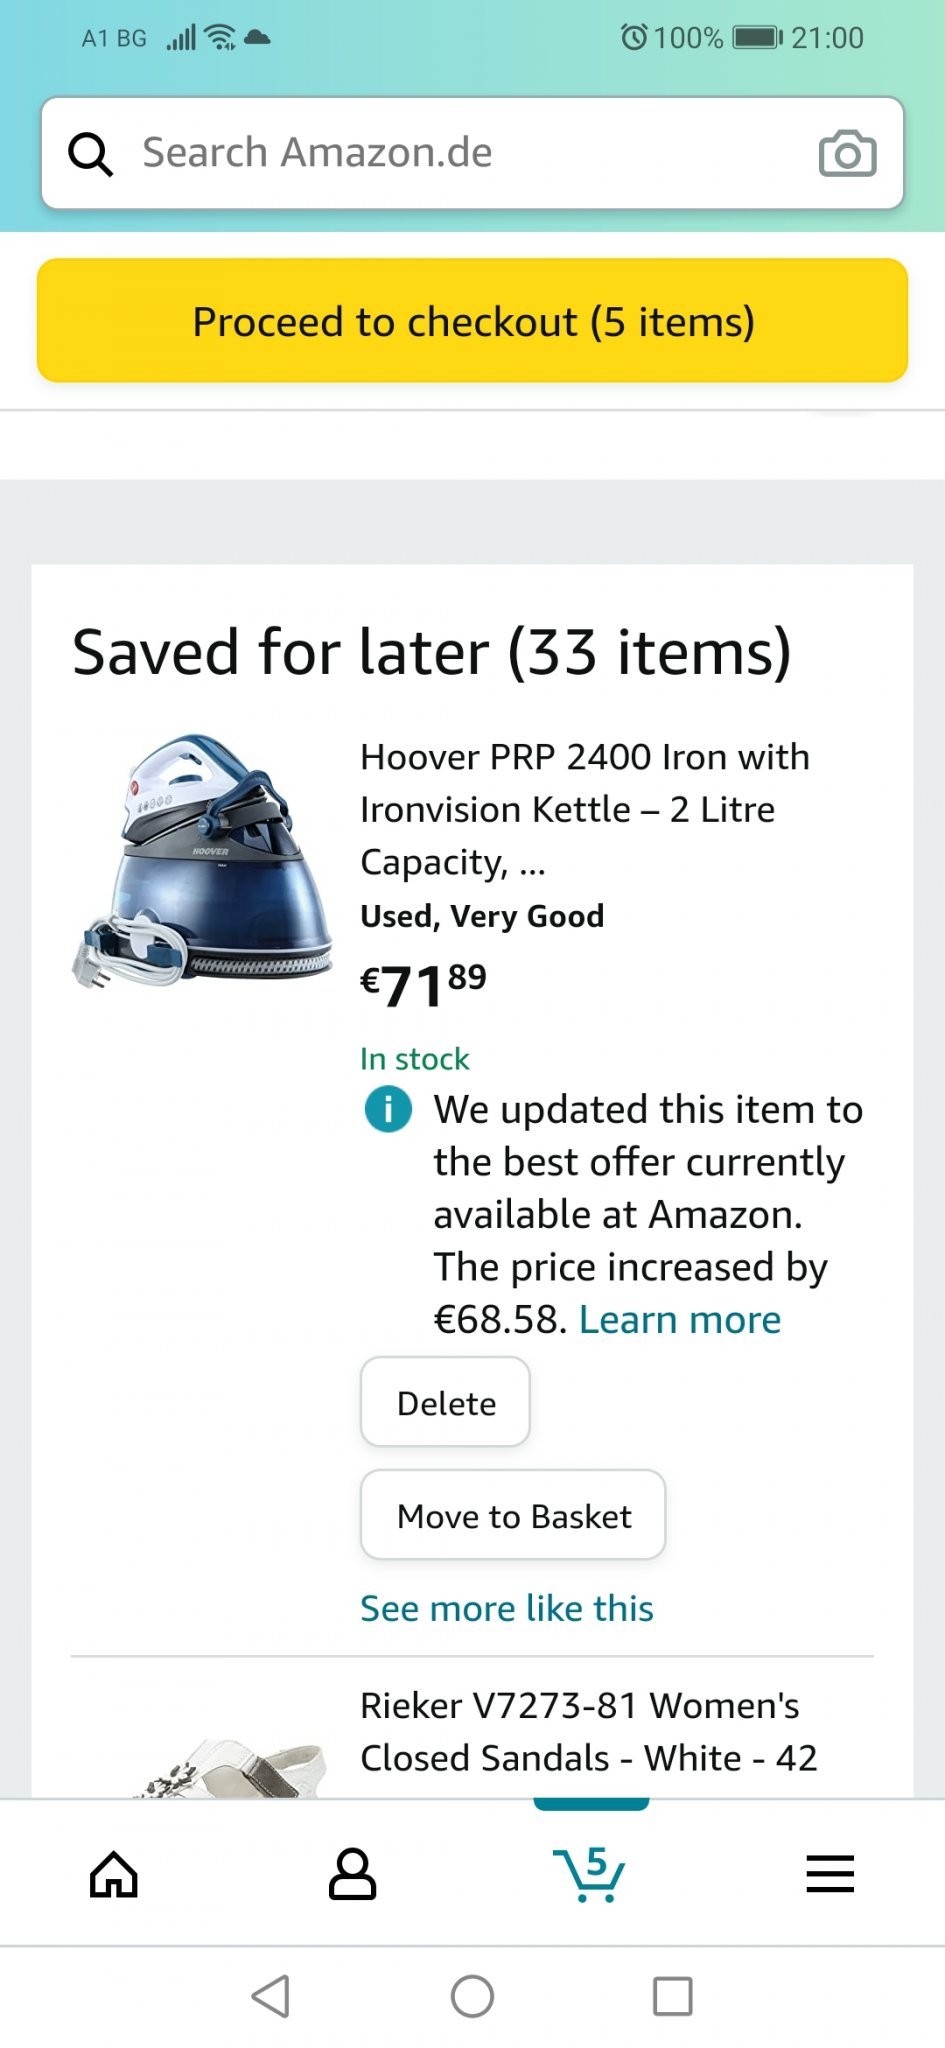
Task: Tap the search magnifier icon
Action: coord(90,154)
